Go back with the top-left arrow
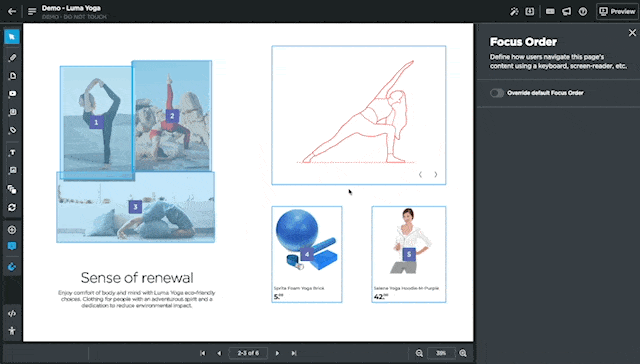The height and width of the screenshot is (364, 640). 12,11
